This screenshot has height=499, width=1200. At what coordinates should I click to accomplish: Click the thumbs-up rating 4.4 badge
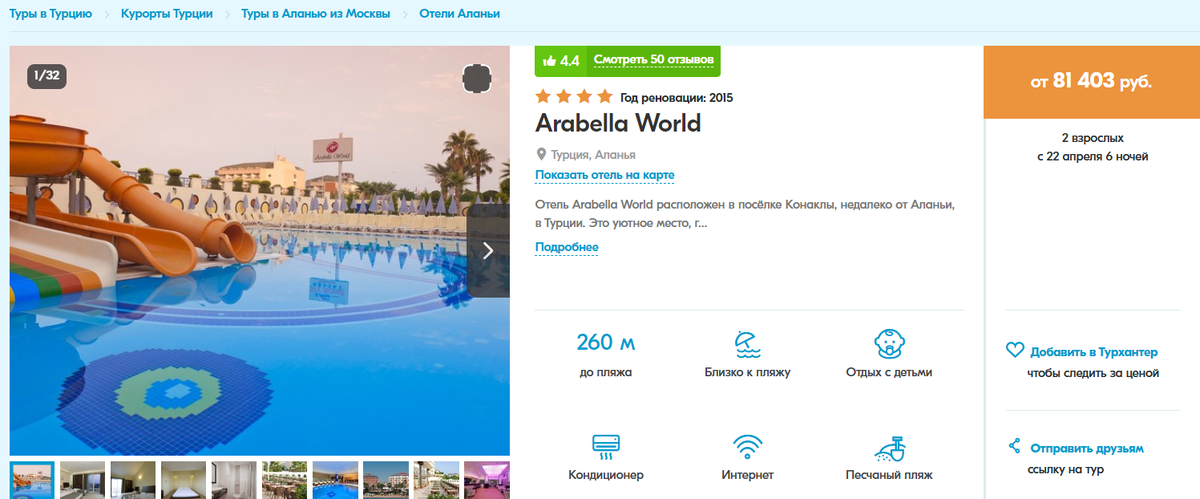[x=560, y=60]
